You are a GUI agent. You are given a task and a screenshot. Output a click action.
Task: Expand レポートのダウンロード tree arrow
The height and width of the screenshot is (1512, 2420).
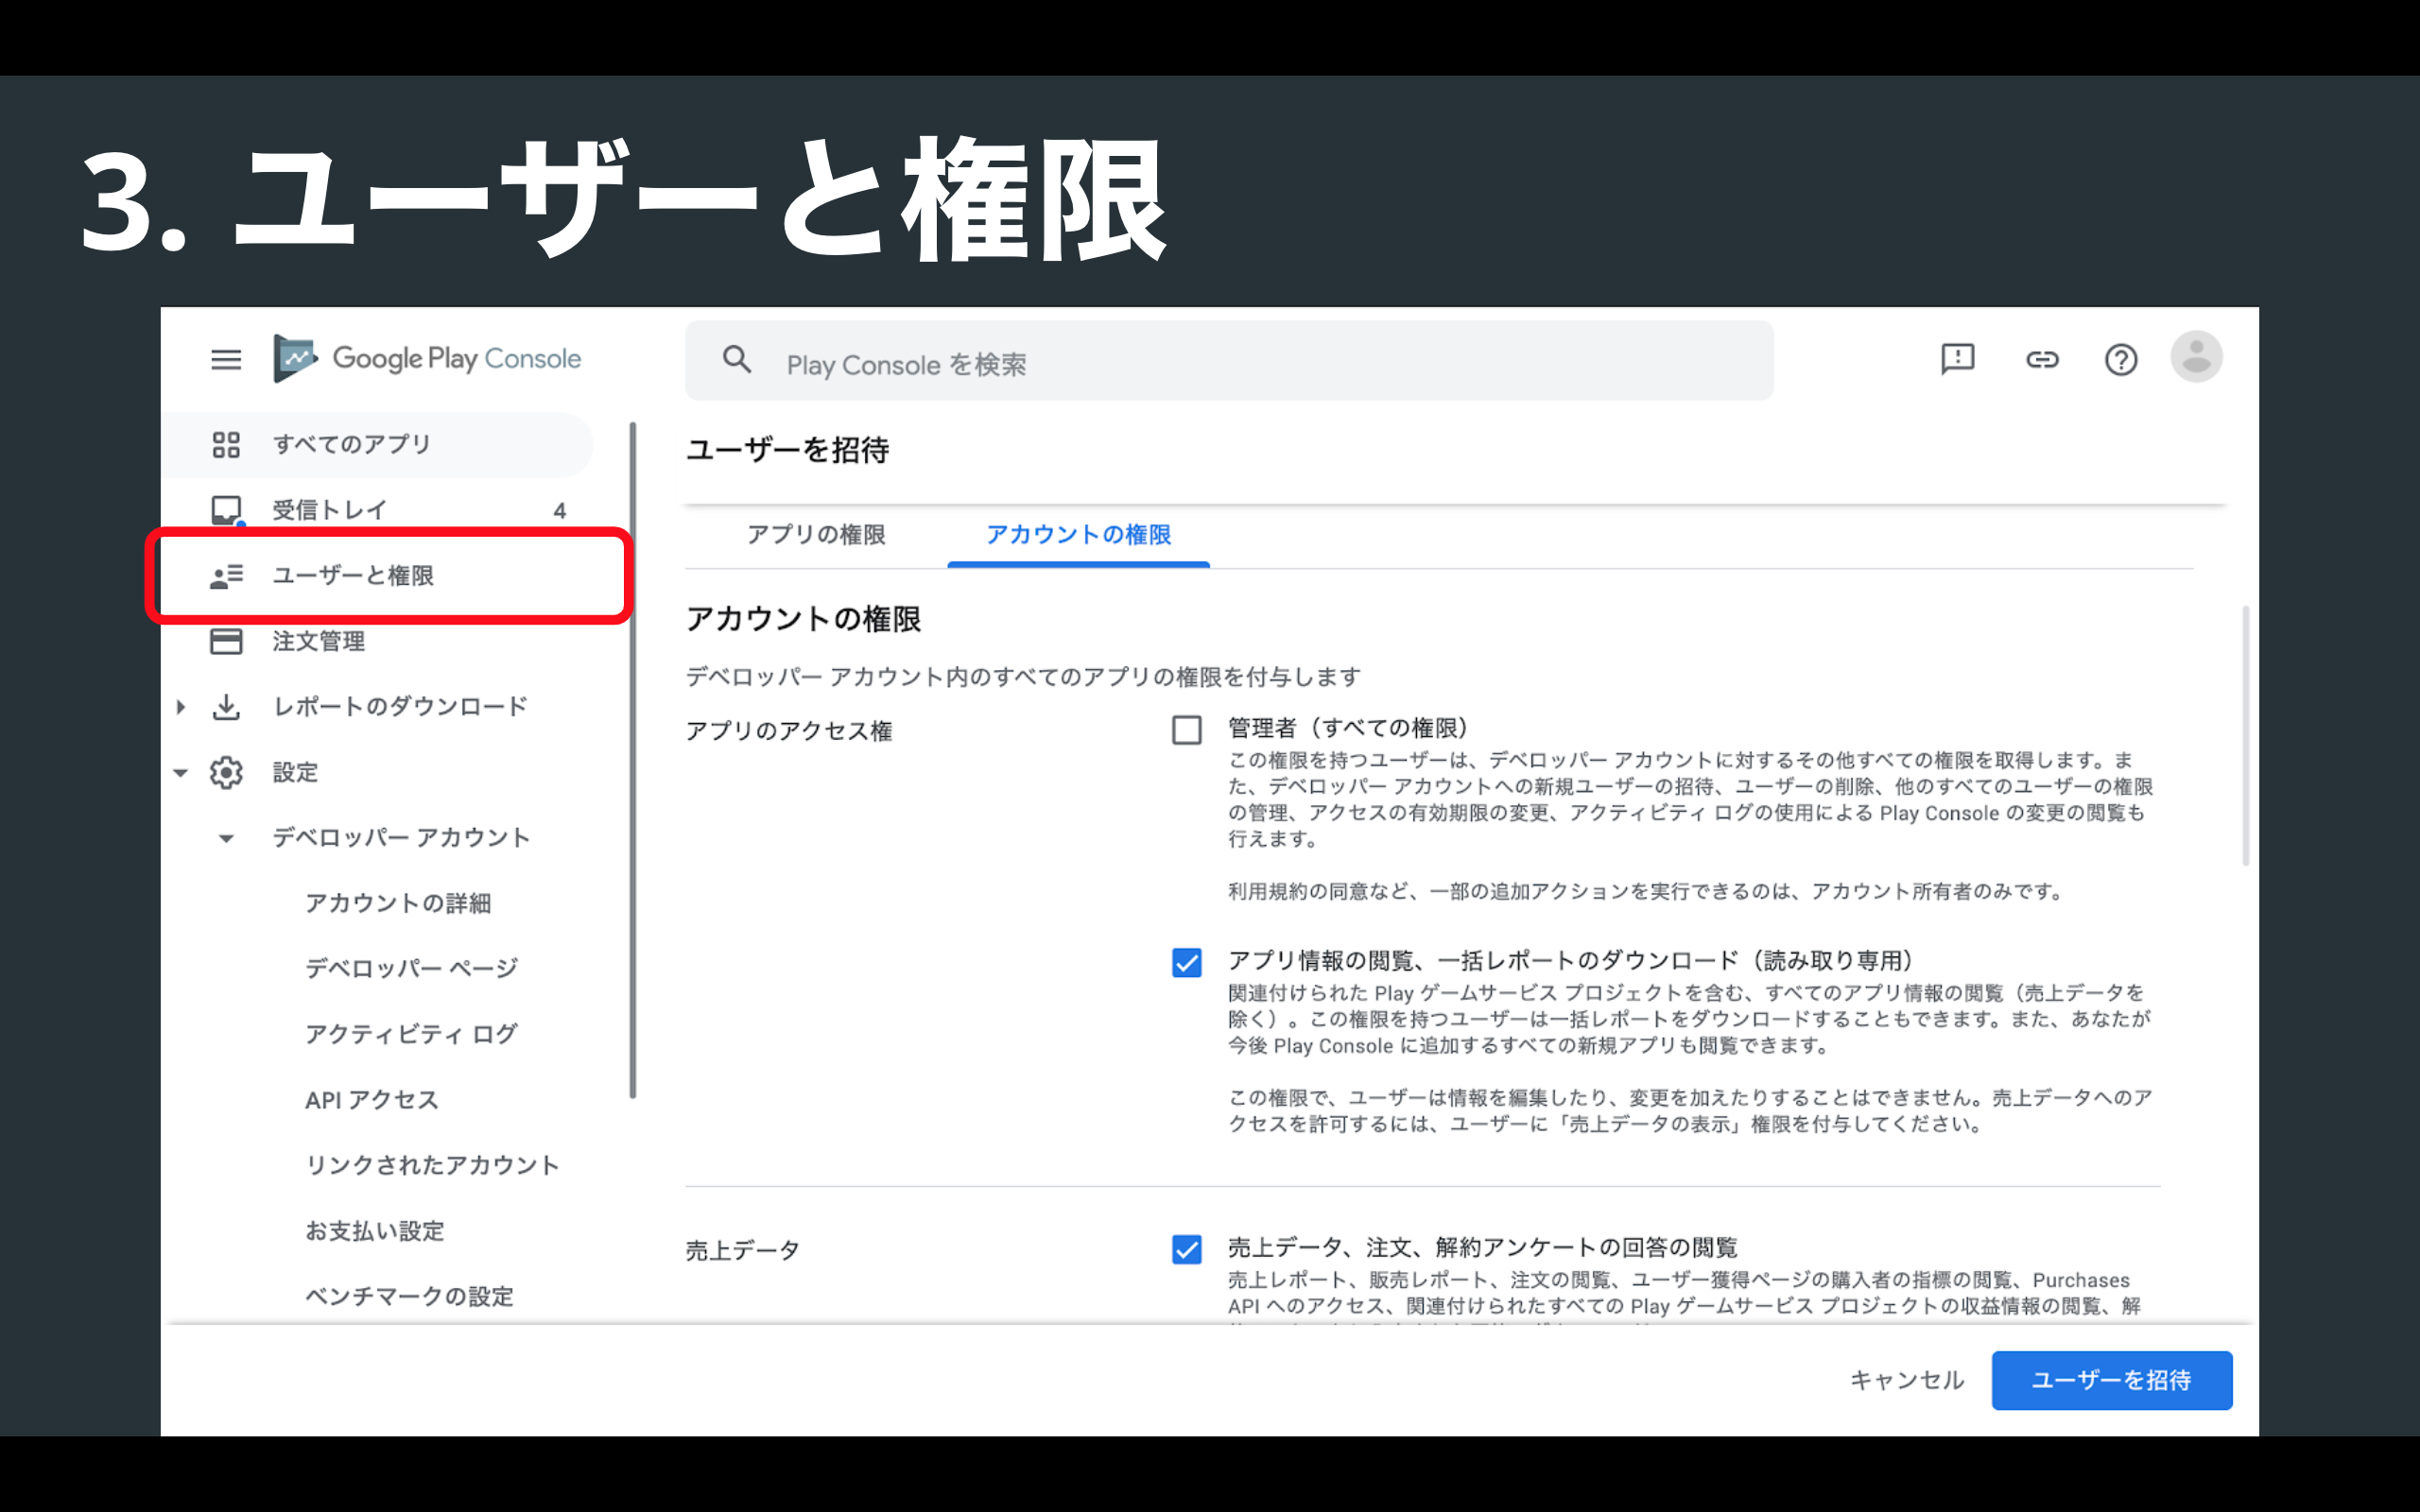click(x=181, y=707)
